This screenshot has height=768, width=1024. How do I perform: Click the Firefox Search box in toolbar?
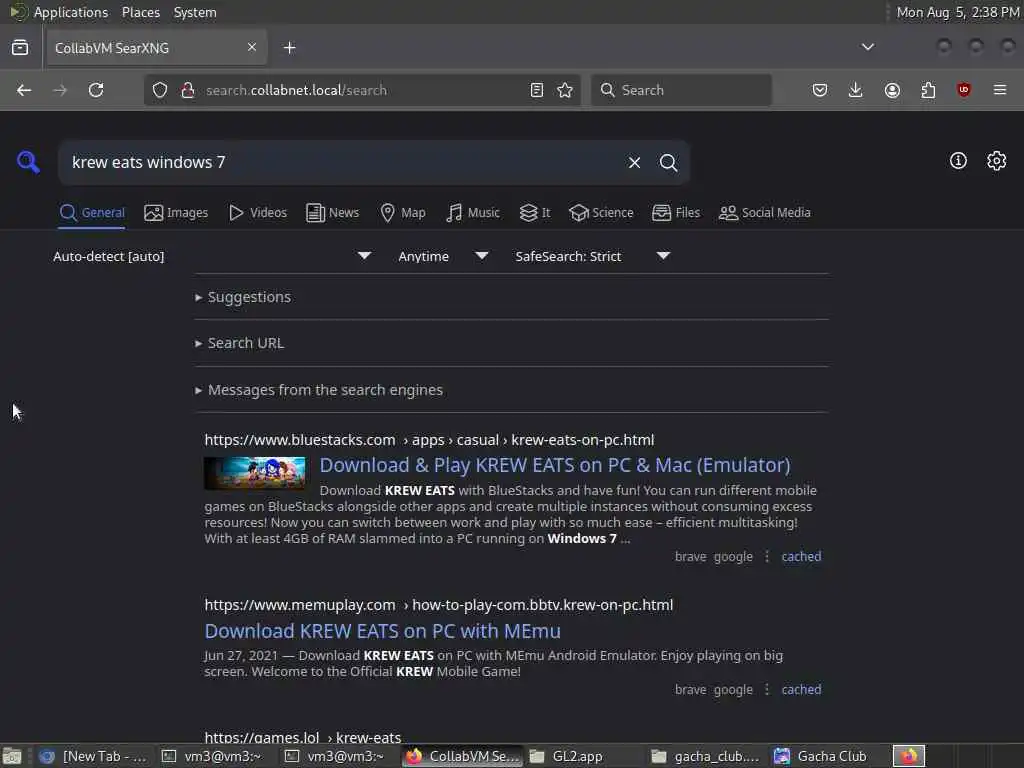coord(681,90)
